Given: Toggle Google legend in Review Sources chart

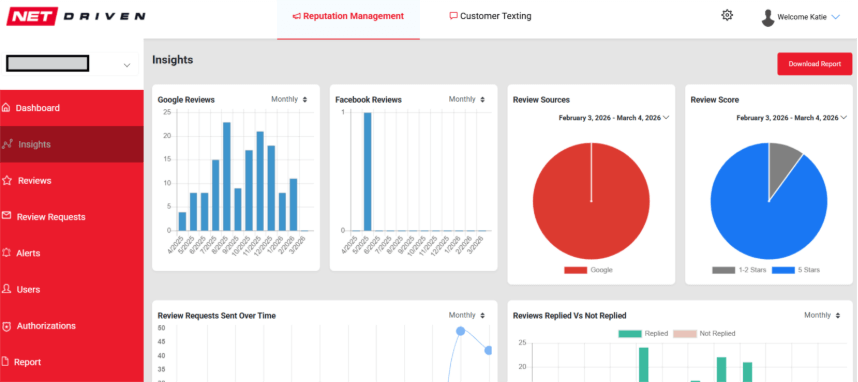Looking at the screenshot, I should click(x=588, y=270).
